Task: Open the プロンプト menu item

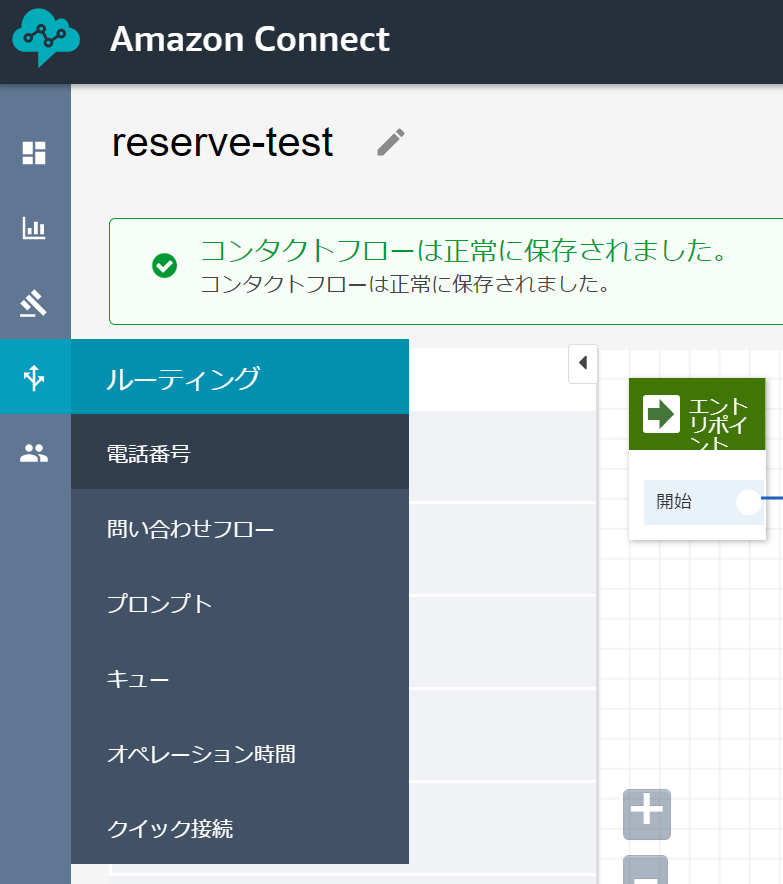Action: 240,604
